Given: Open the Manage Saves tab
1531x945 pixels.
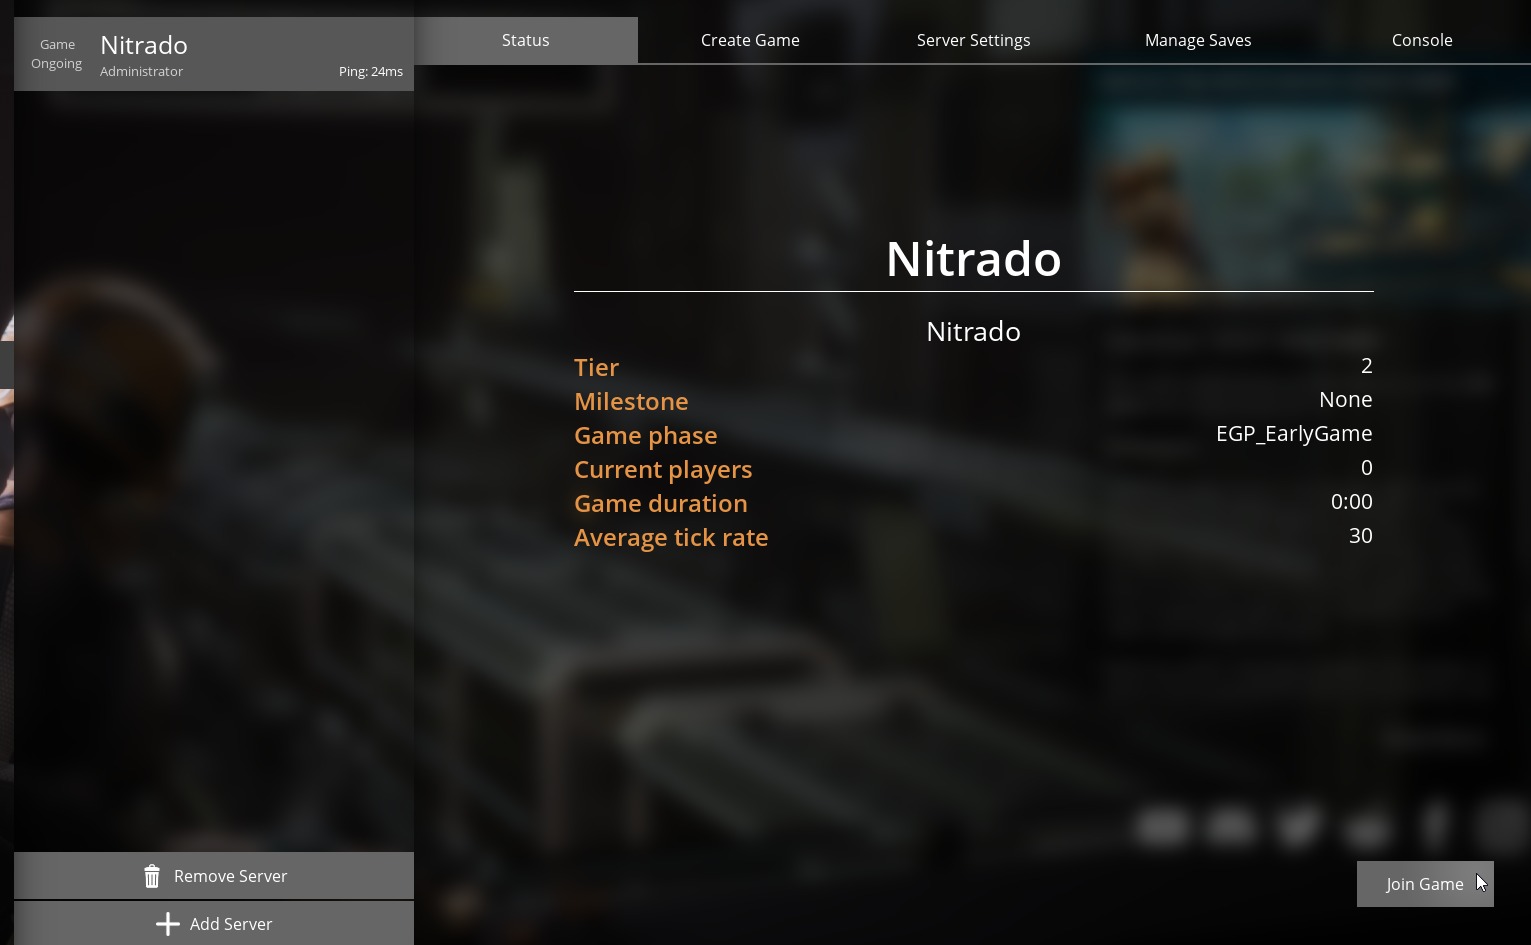Looking at the screenshot, I should 1198,40.
